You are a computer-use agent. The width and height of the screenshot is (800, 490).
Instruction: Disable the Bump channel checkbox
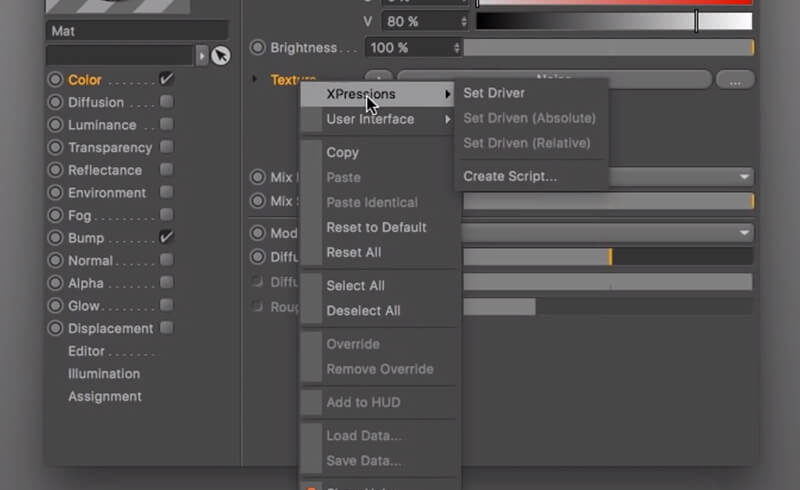(x=166, y=237)
